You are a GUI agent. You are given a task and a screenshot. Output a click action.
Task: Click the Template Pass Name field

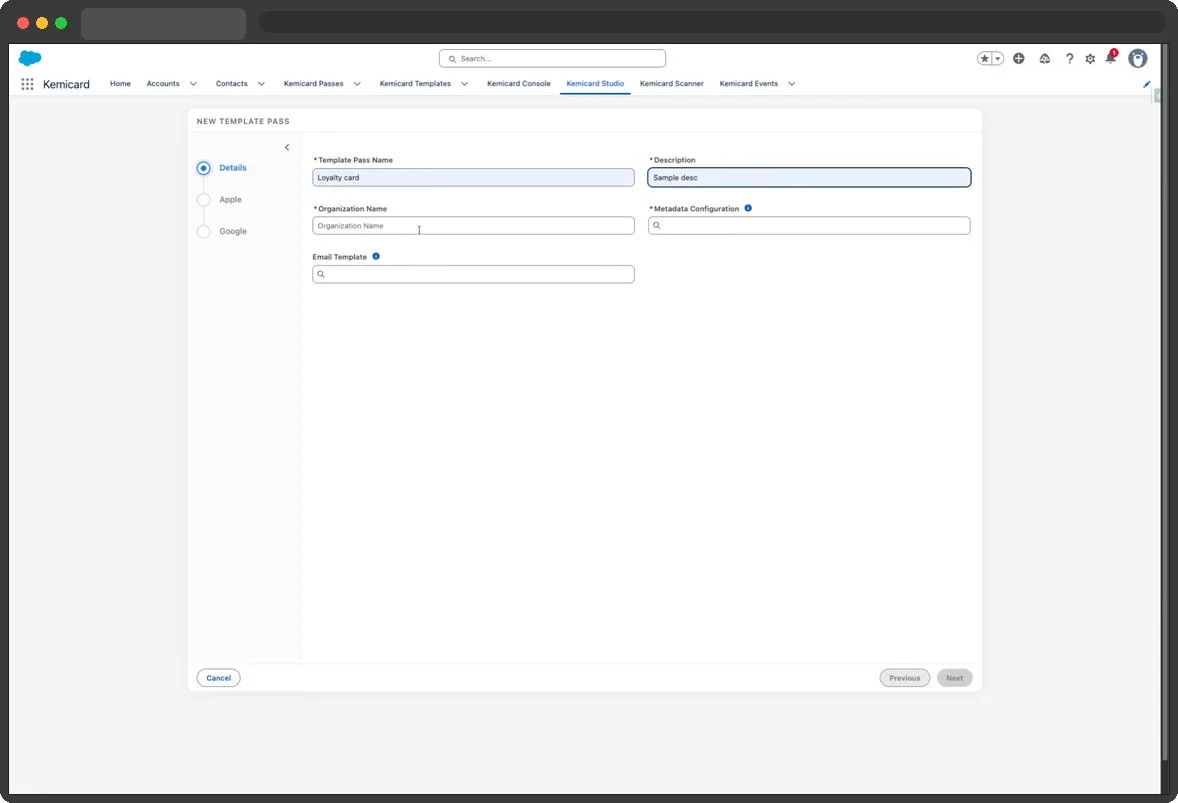tap(473, 177)
